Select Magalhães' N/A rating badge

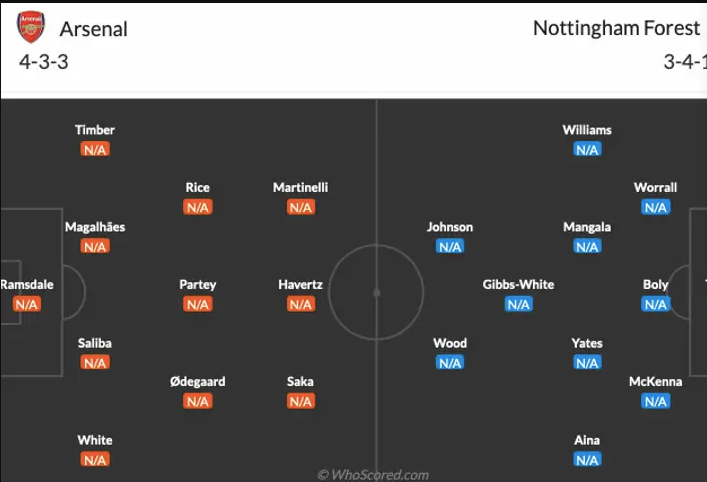[x=95, y=247]
